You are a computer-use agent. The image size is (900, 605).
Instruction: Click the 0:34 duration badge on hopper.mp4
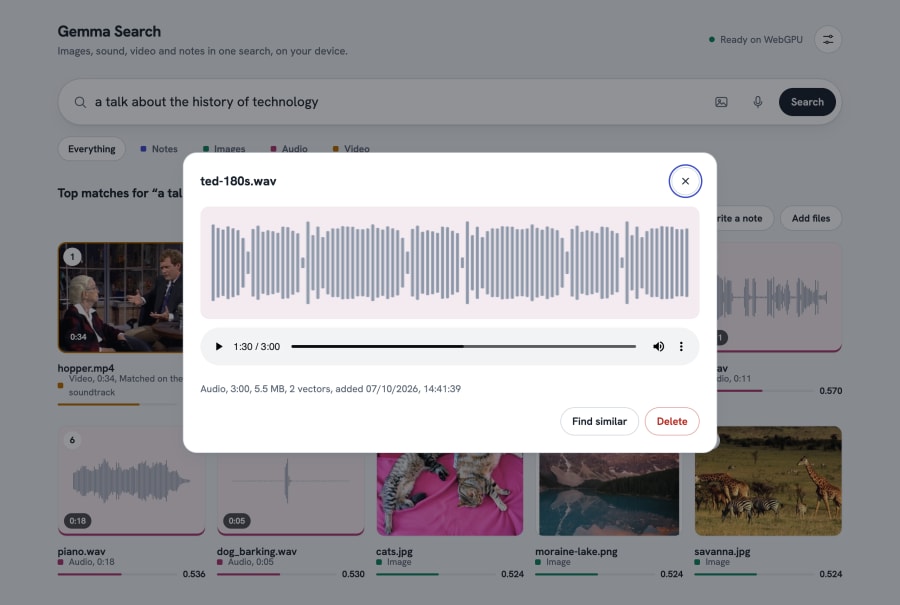click(78, 337)
